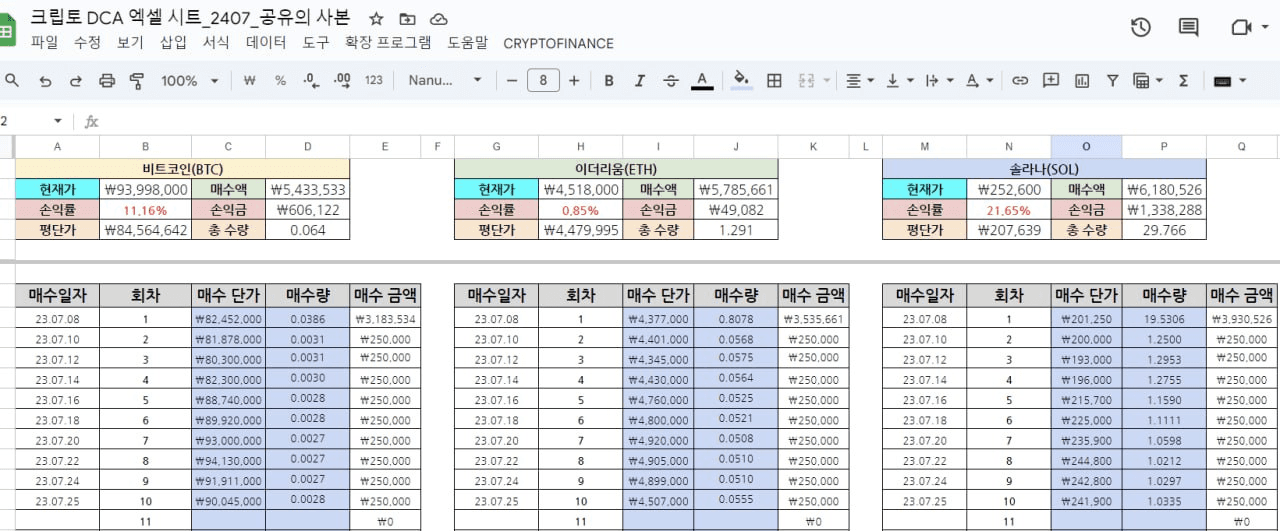Viewport: 1280px width, 531px height.
Task: Open the functions sigma menu
Action: [1183, 81]
